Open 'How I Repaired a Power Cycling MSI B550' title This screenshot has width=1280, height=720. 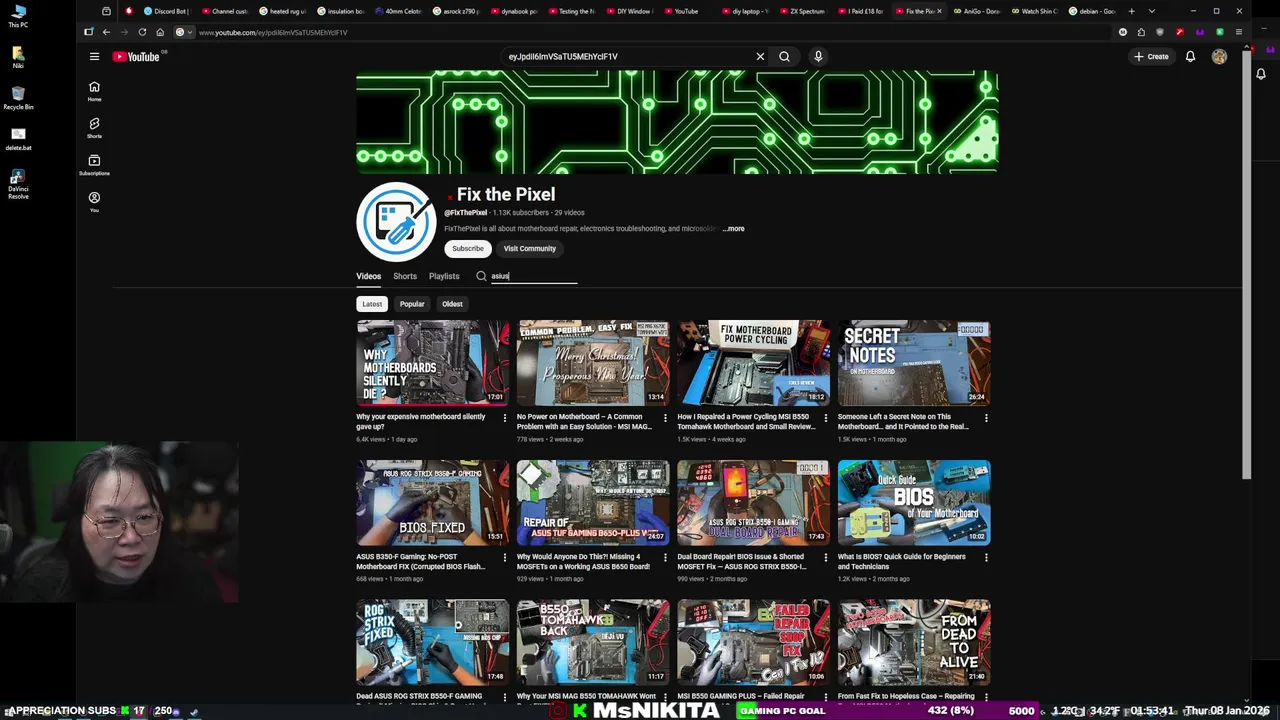pyautogui.click(x=746, y=422)
